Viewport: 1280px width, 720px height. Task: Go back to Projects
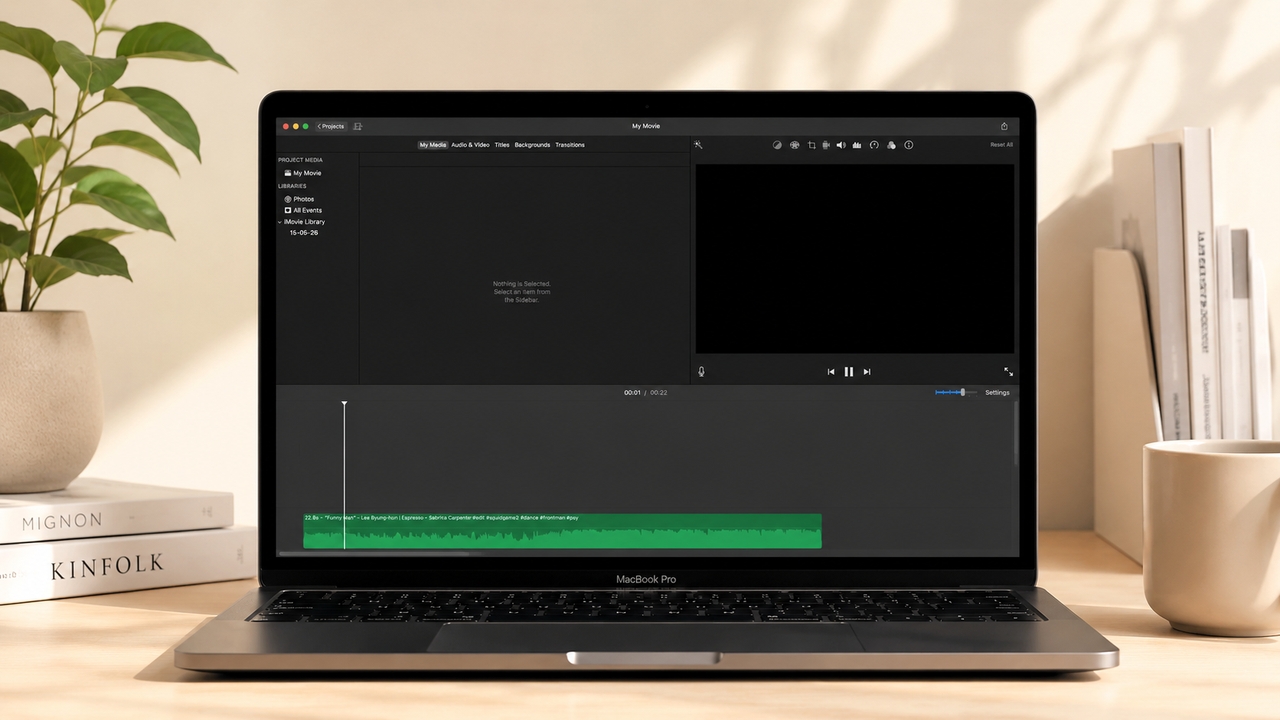(x=331, y=126)
